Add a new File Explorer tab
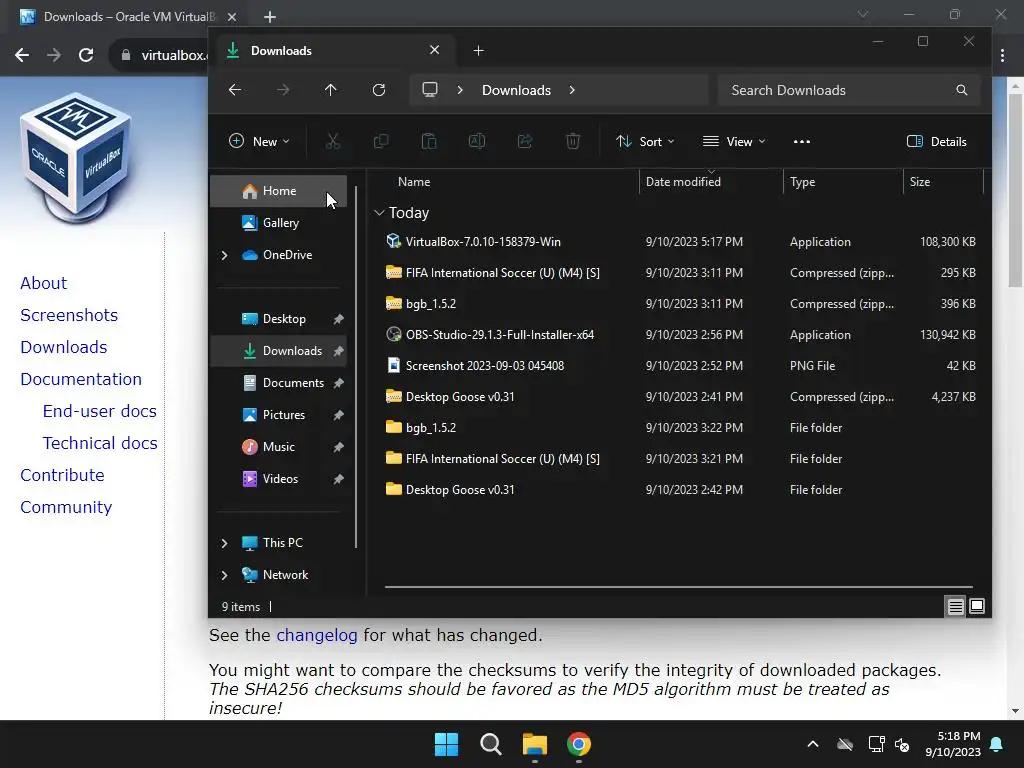The width and height of the screenshot is (1024, 768). click(x=479, y=51)
